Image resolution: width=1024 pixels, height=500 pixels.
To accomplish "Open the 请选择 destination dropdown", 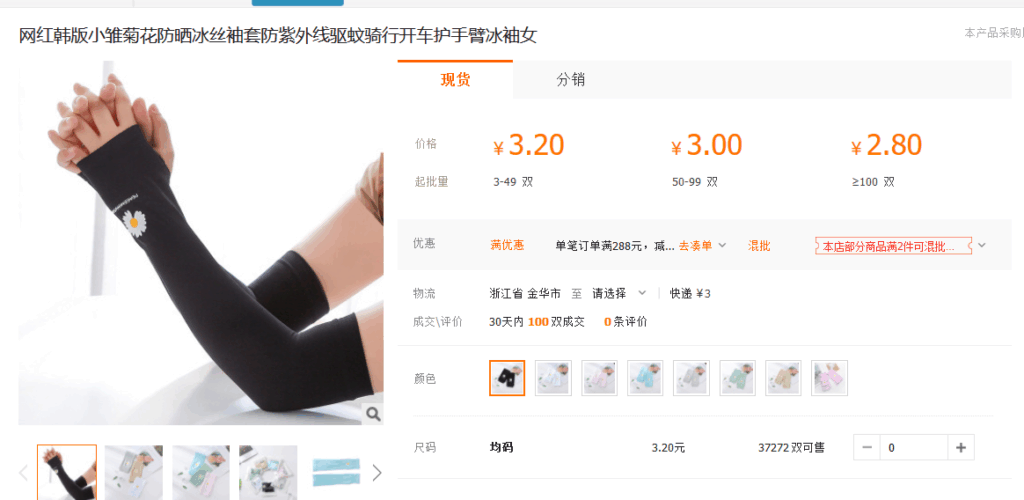I will 619,294.
